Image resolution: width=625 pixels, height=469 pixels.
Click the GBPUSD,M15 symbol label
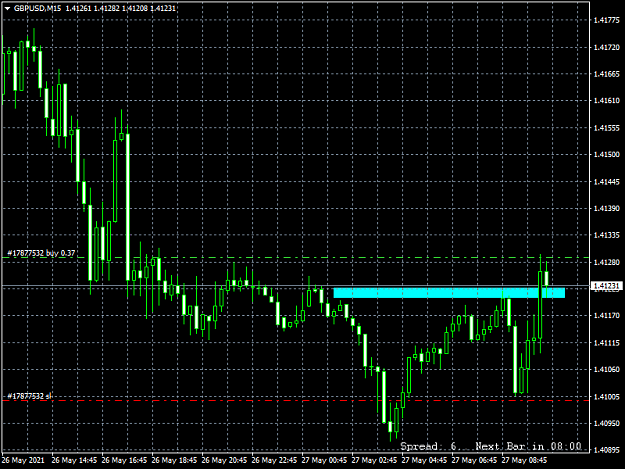tap(37, 8)
